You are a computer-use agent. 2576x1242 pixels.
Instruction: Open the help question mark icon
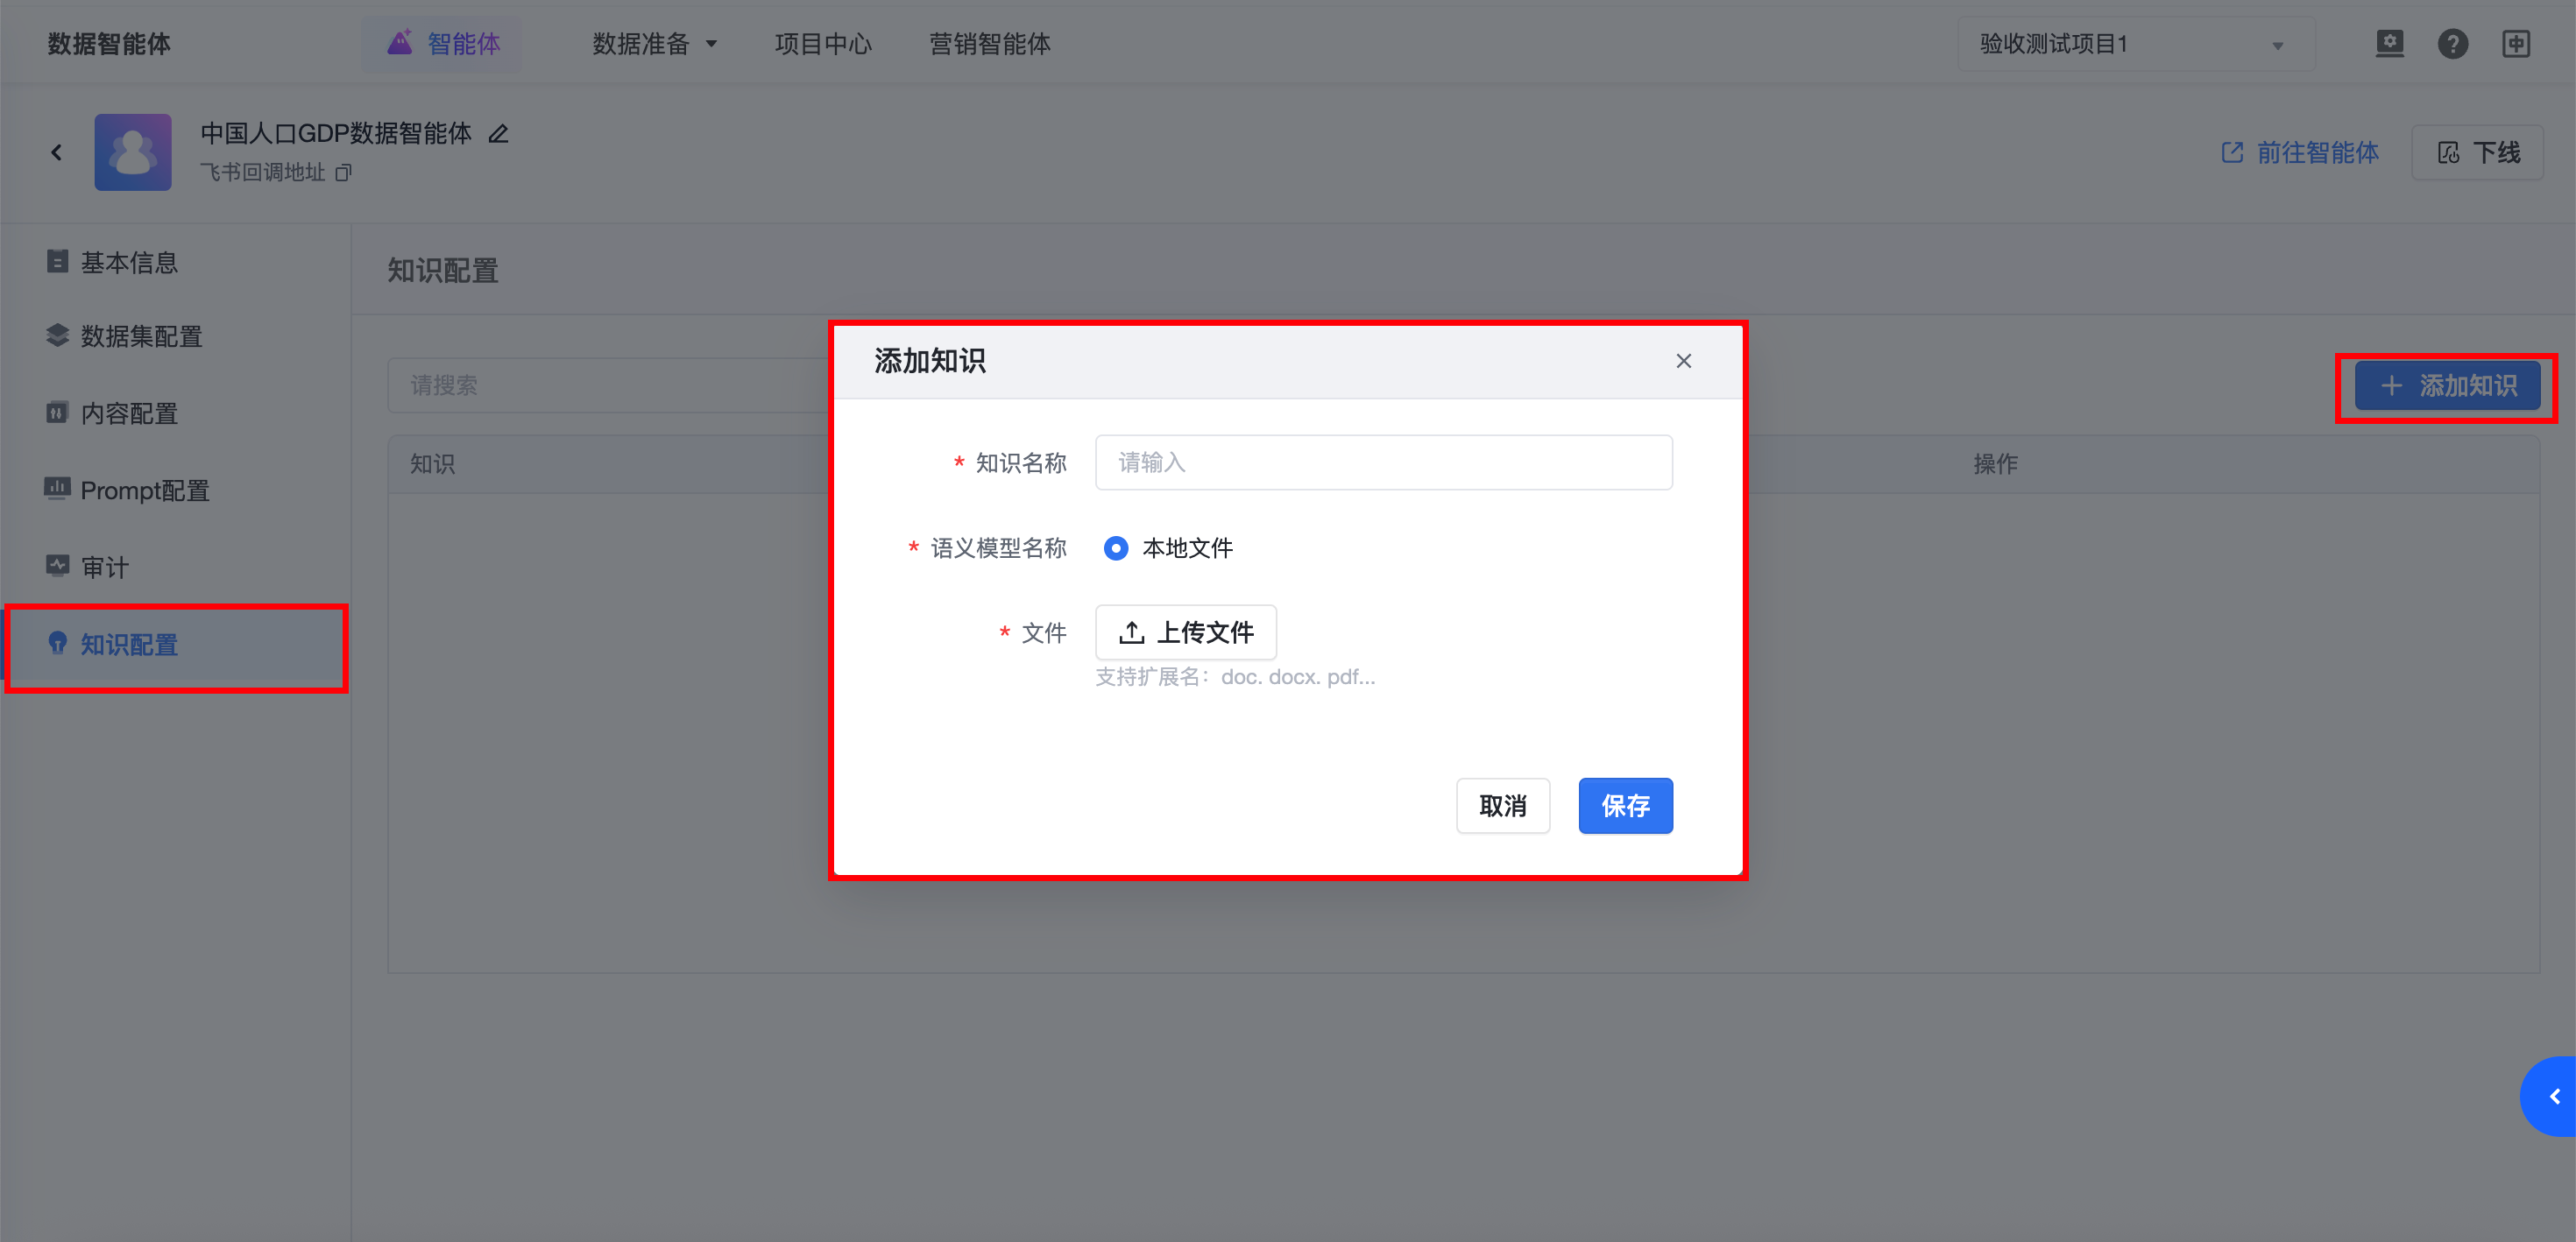point(2452,44)
